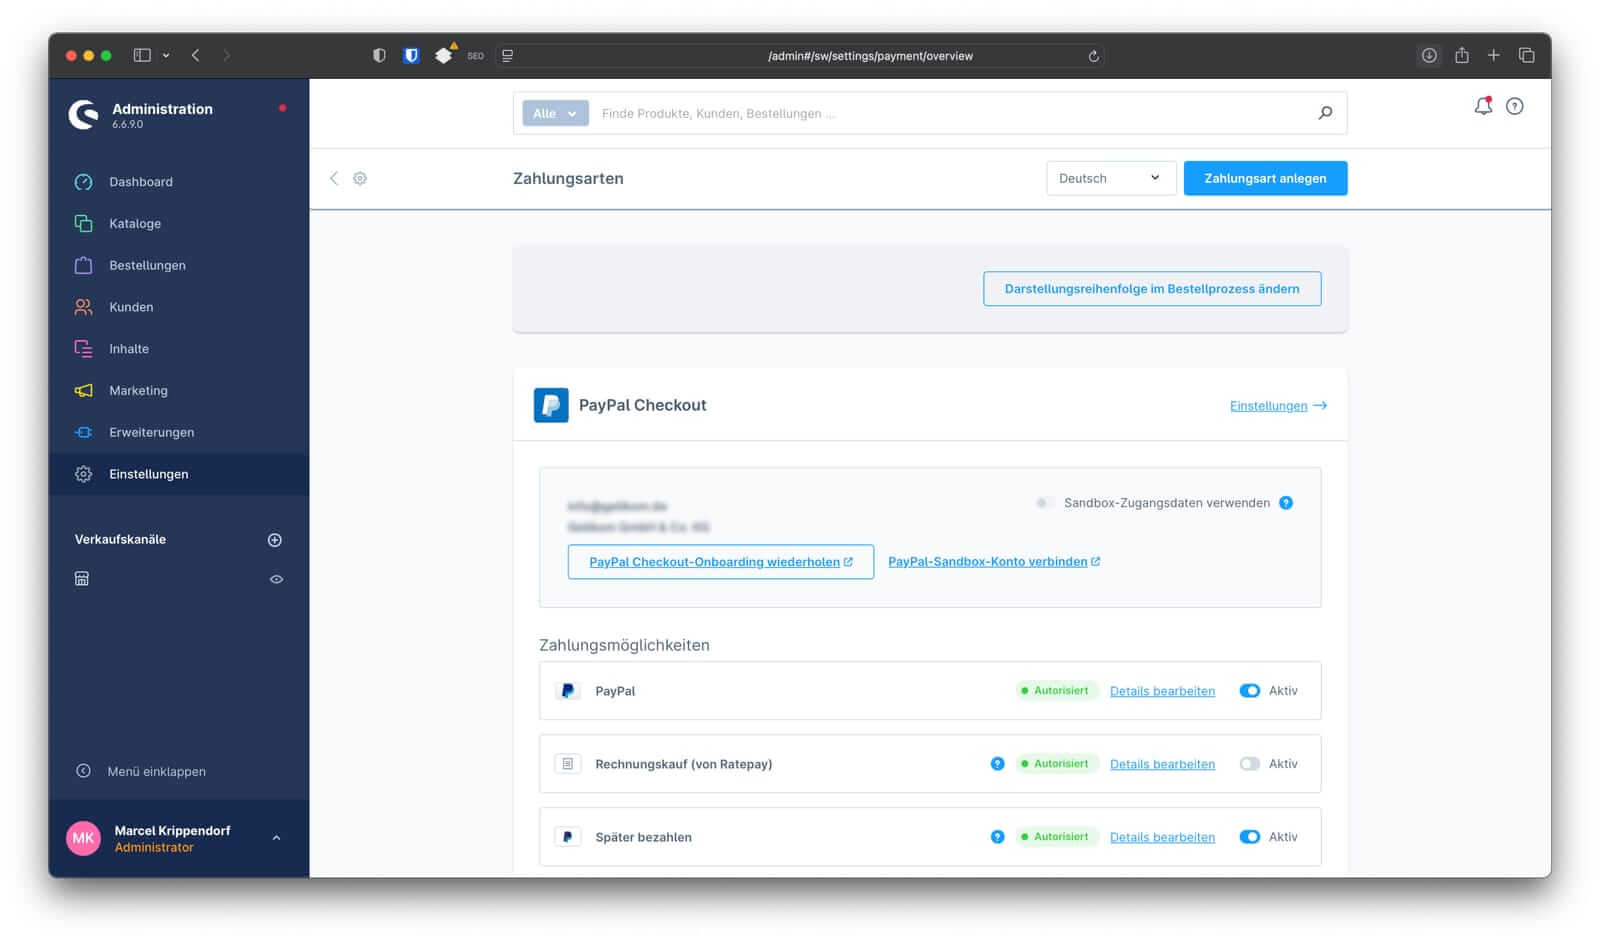Toggle Sandbox-Zugangsdaten verwenden switch
This screenshot has width=1600, height=942.
(1044, 503)
